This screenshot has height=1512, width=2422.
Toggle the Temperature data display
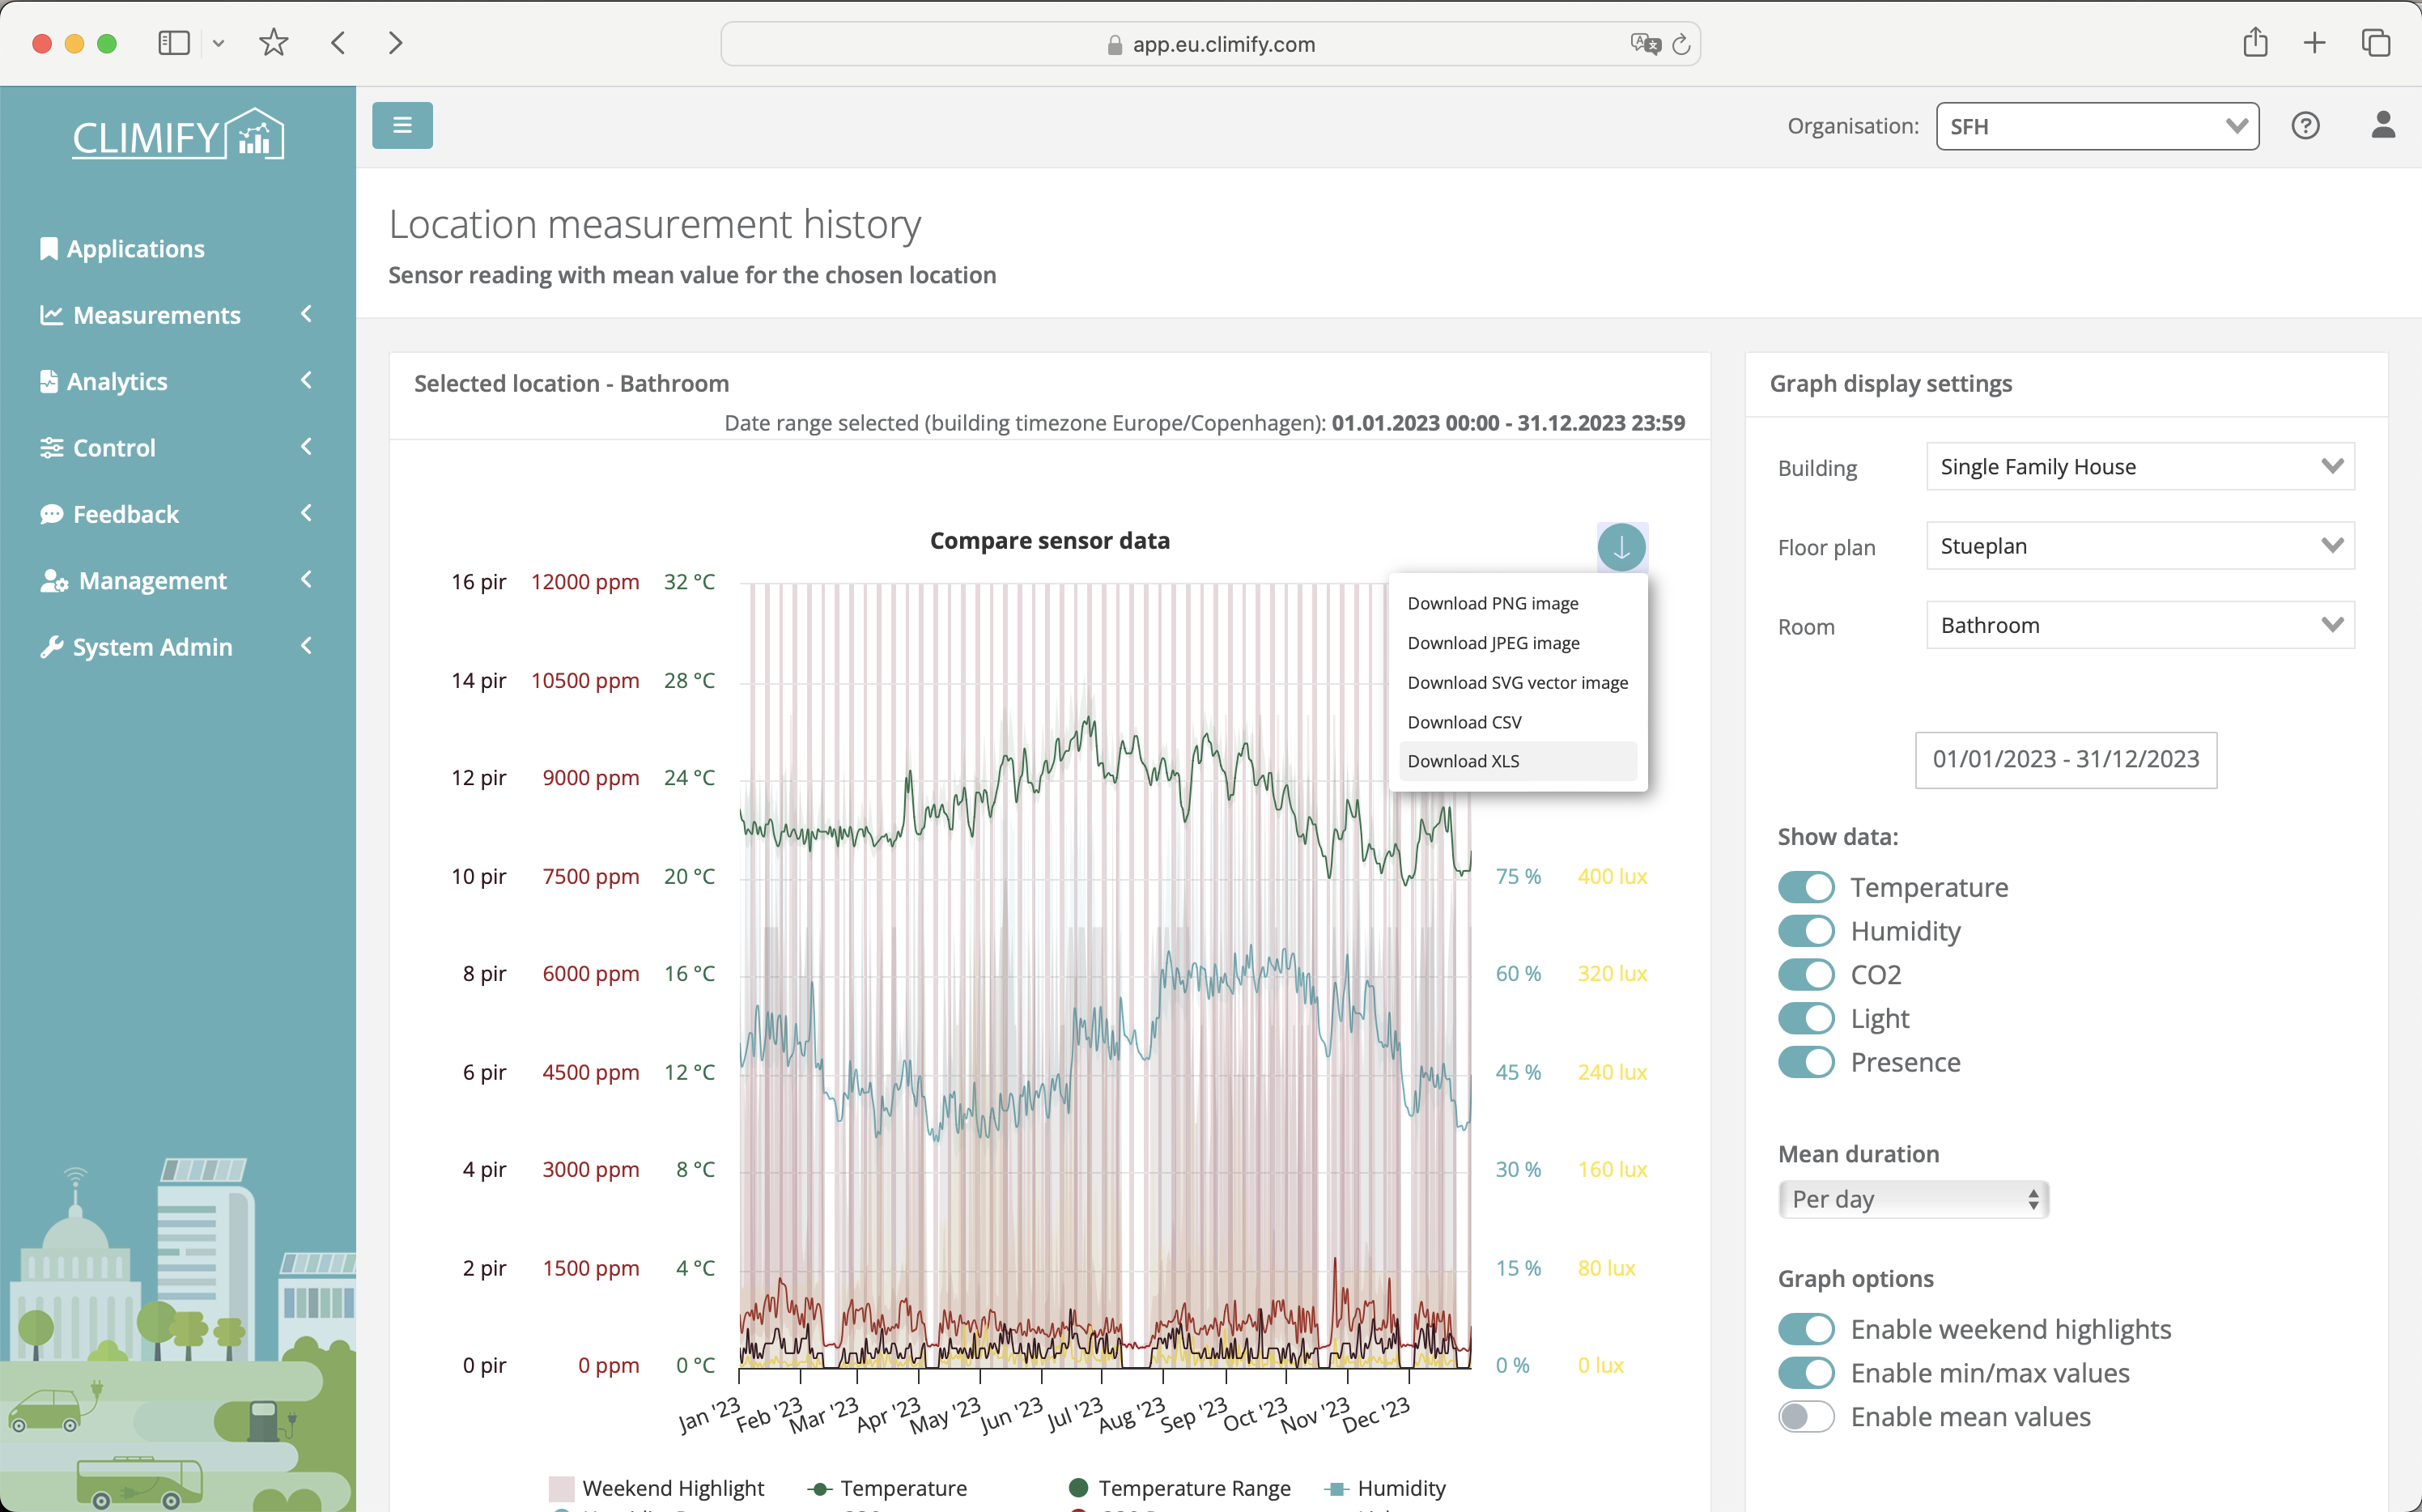pyautogui.click(x=1806, y=886)
